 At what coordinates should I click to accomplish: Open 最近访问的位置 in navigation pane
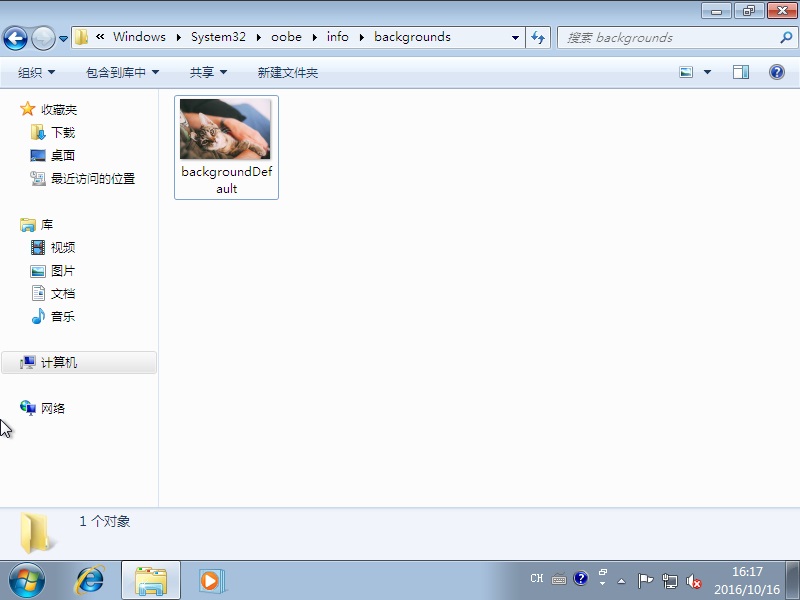click(93, 179)
